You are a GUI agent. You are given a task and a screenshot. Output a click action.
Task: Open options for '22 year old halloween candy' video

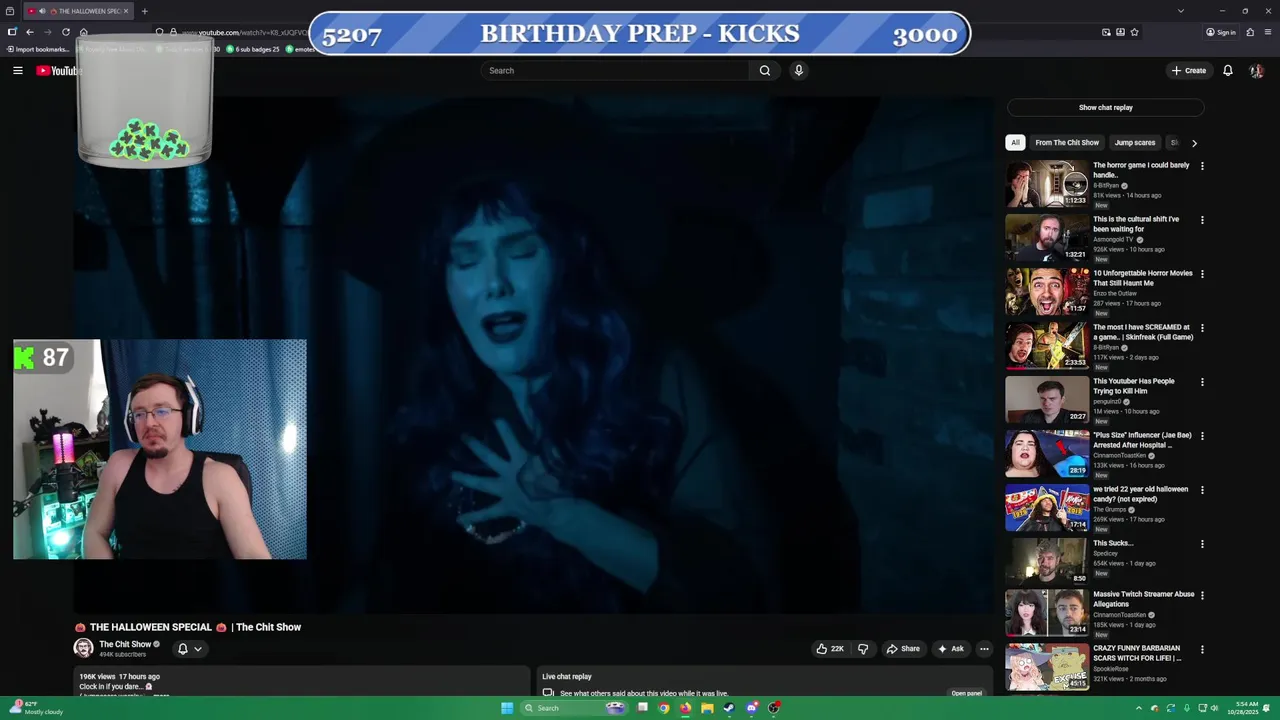(1202, 490)
